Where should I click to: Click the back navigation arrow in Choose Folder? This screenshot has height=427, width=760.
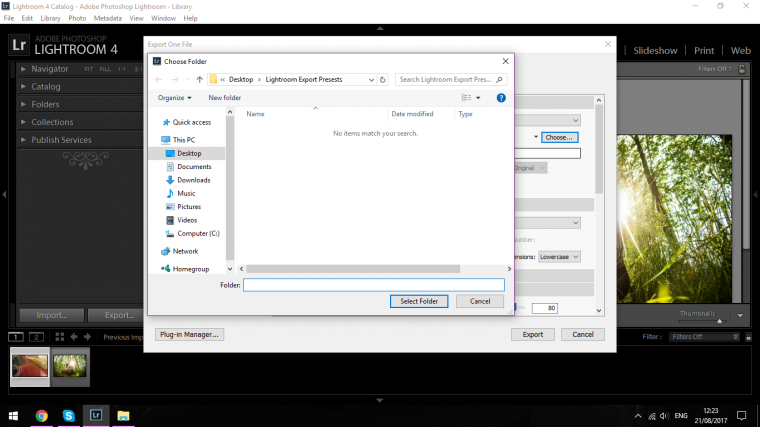(x=159, y=79)
